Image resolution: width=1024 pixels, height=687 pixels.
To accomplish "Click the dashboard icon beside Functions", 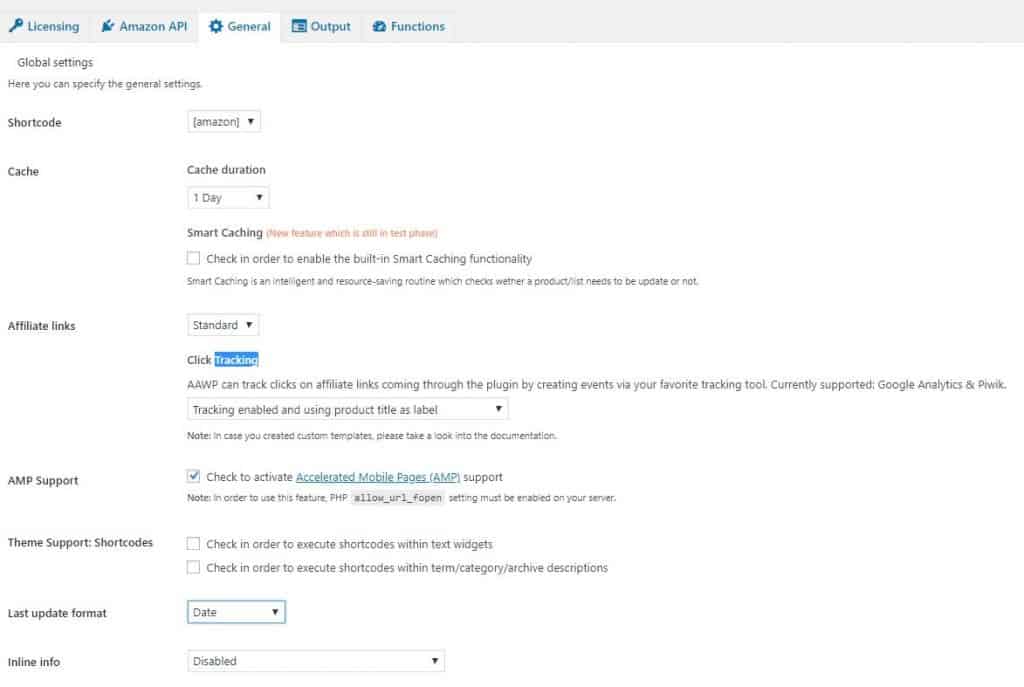I will (379, 26).
